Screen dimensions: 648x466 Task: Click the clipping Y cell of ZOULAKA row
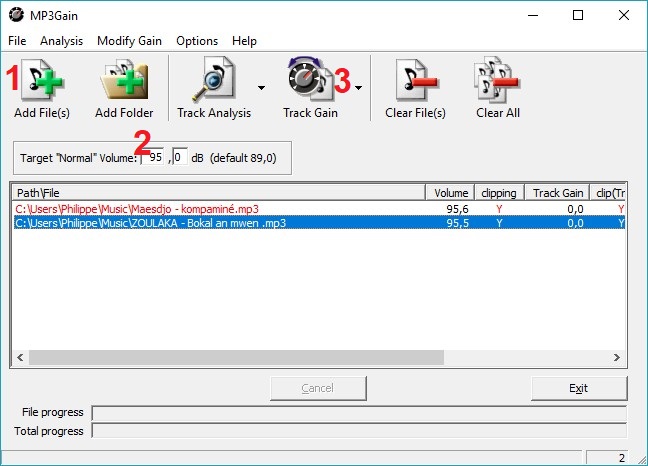pyautogui.click(x=499, y=223)
